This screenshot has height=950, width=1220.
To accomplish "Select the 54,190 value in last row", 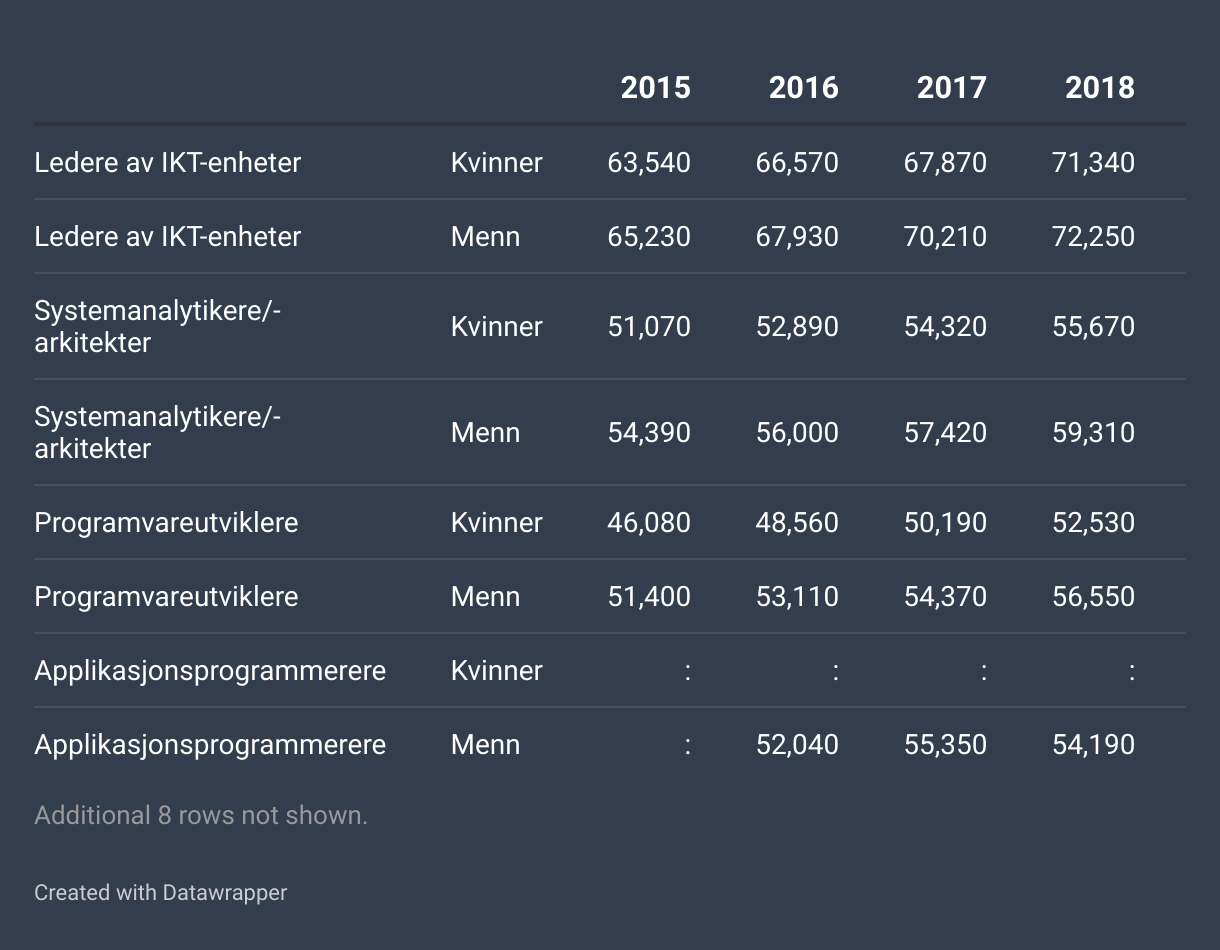I will pos(1093,744).
